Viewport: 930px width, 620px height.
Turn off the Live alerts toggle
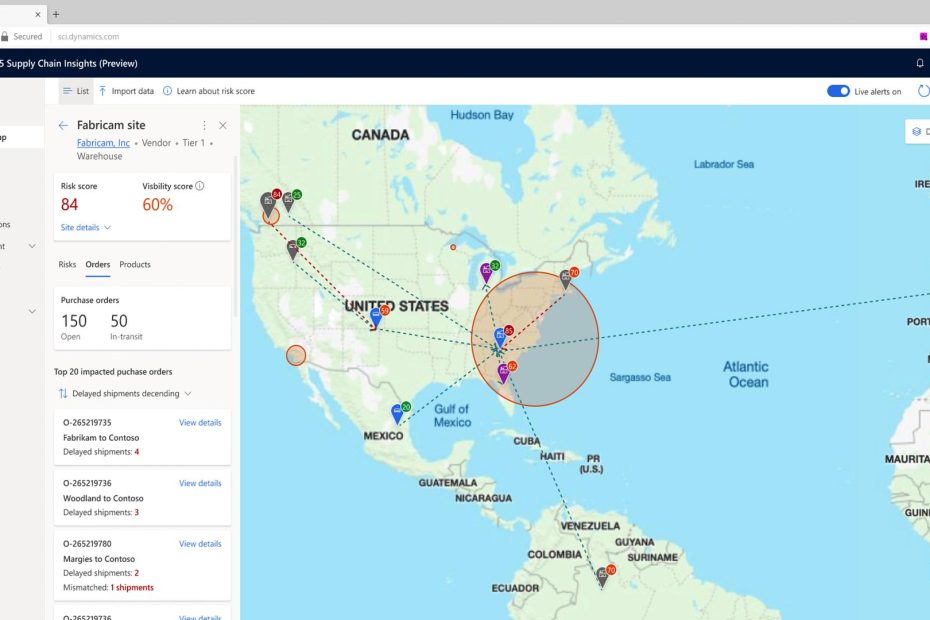pyautogui.click(x=838, y=91)
